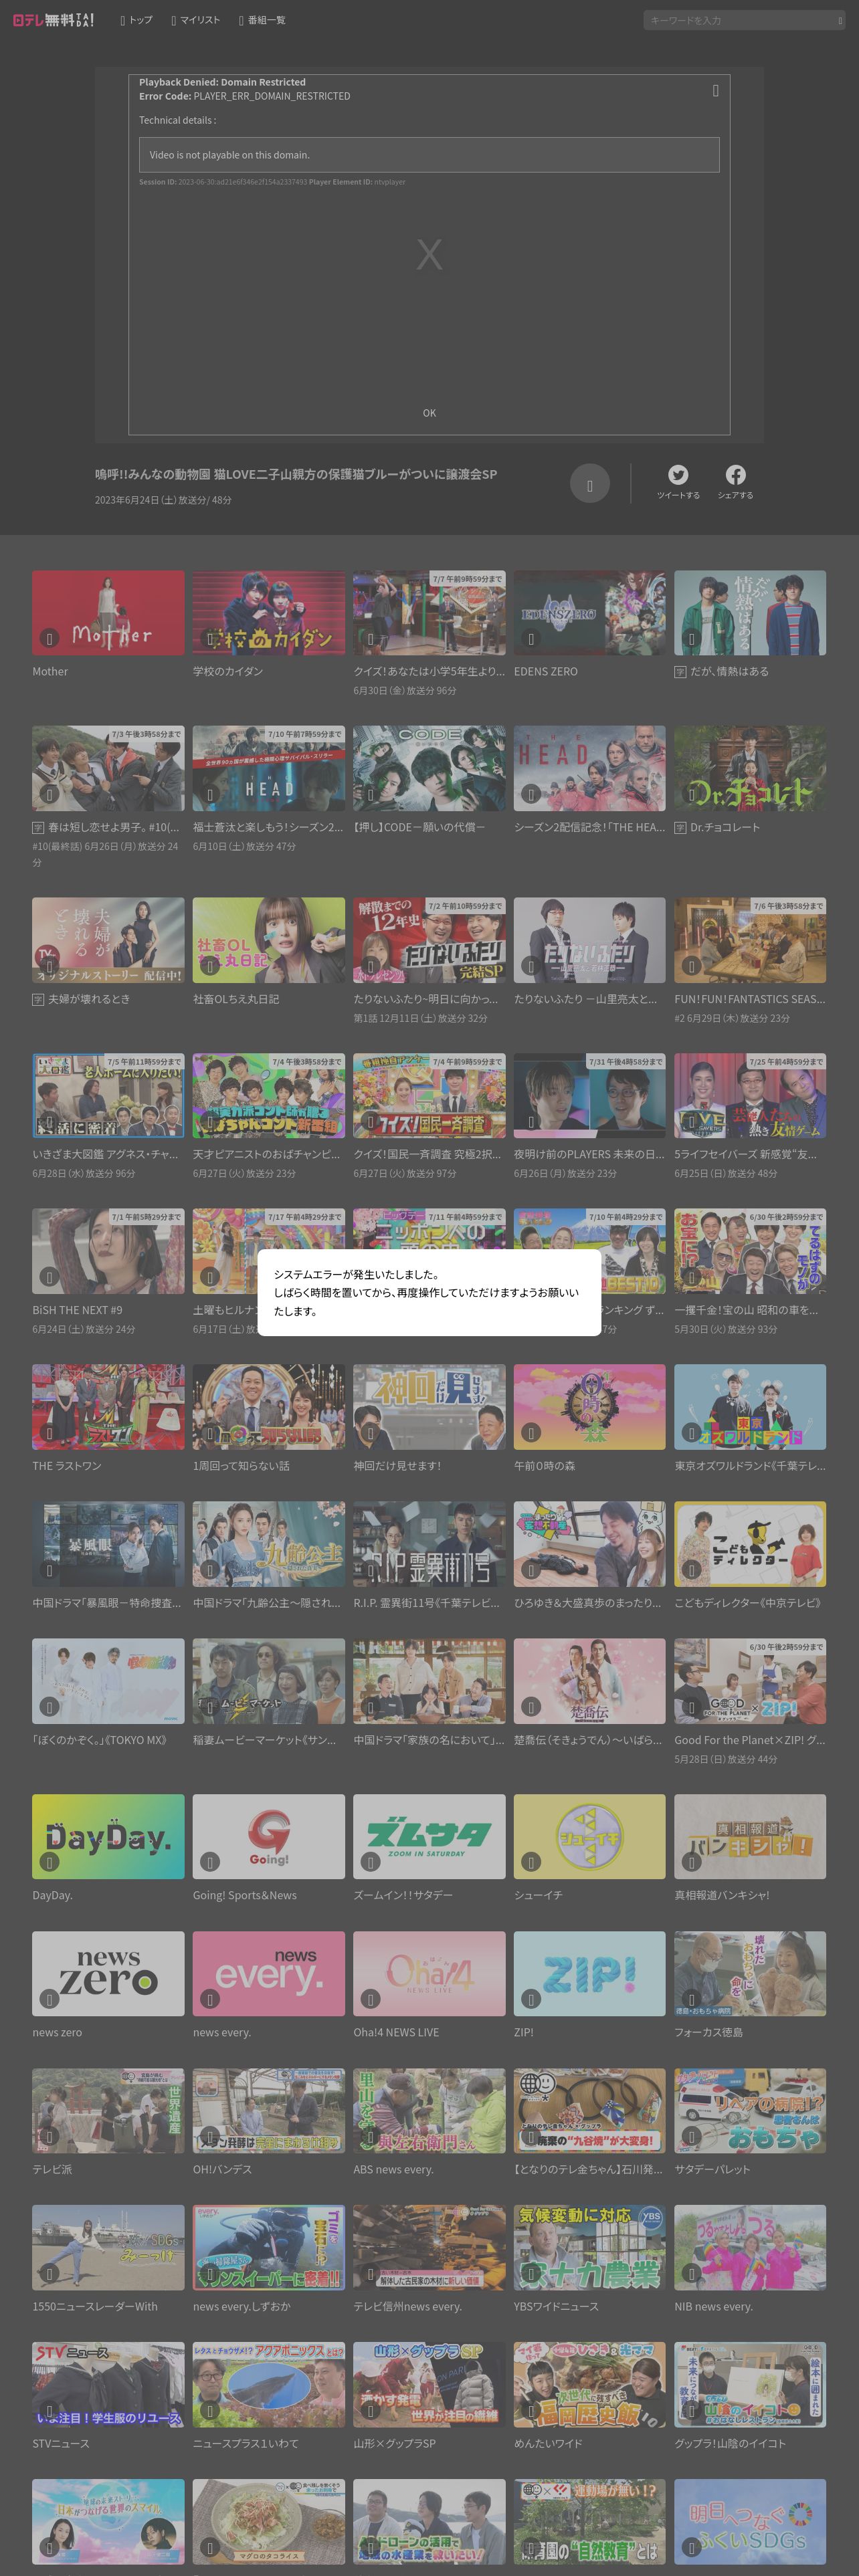Open the 1周回って知らない話 thumbnail
The height and width of the screenshot is (2576, 859).
click(268, 1407)
